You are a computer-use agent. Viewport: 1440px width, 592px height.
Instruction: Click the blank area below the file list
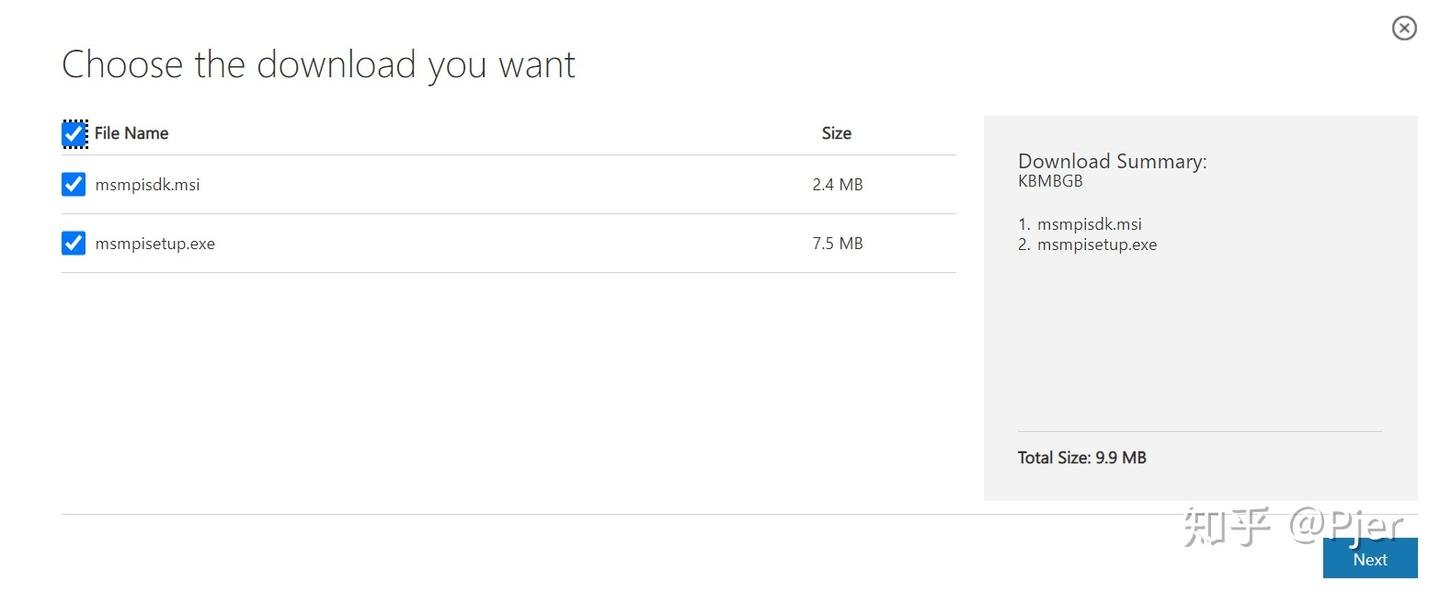(500, 390)
